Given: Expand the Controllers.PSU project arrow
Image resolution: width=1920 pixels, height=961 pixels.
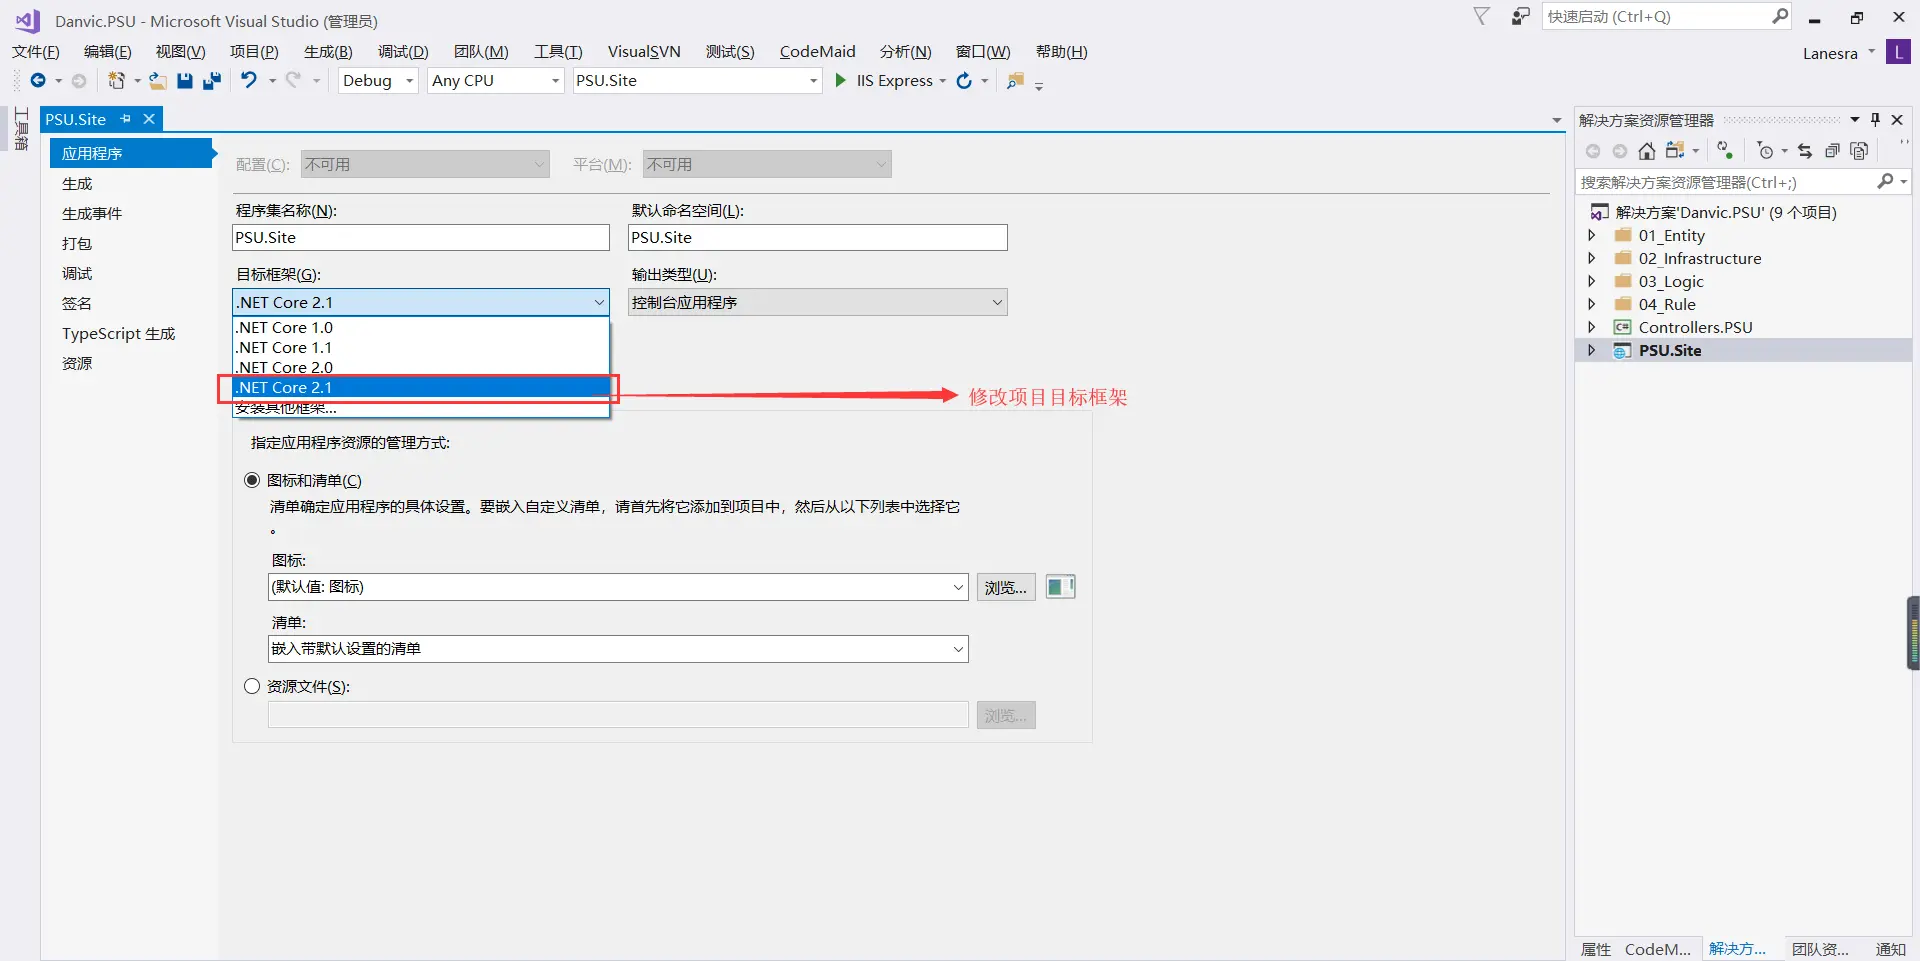Looking at the screenshot, I should (1591, 327).
